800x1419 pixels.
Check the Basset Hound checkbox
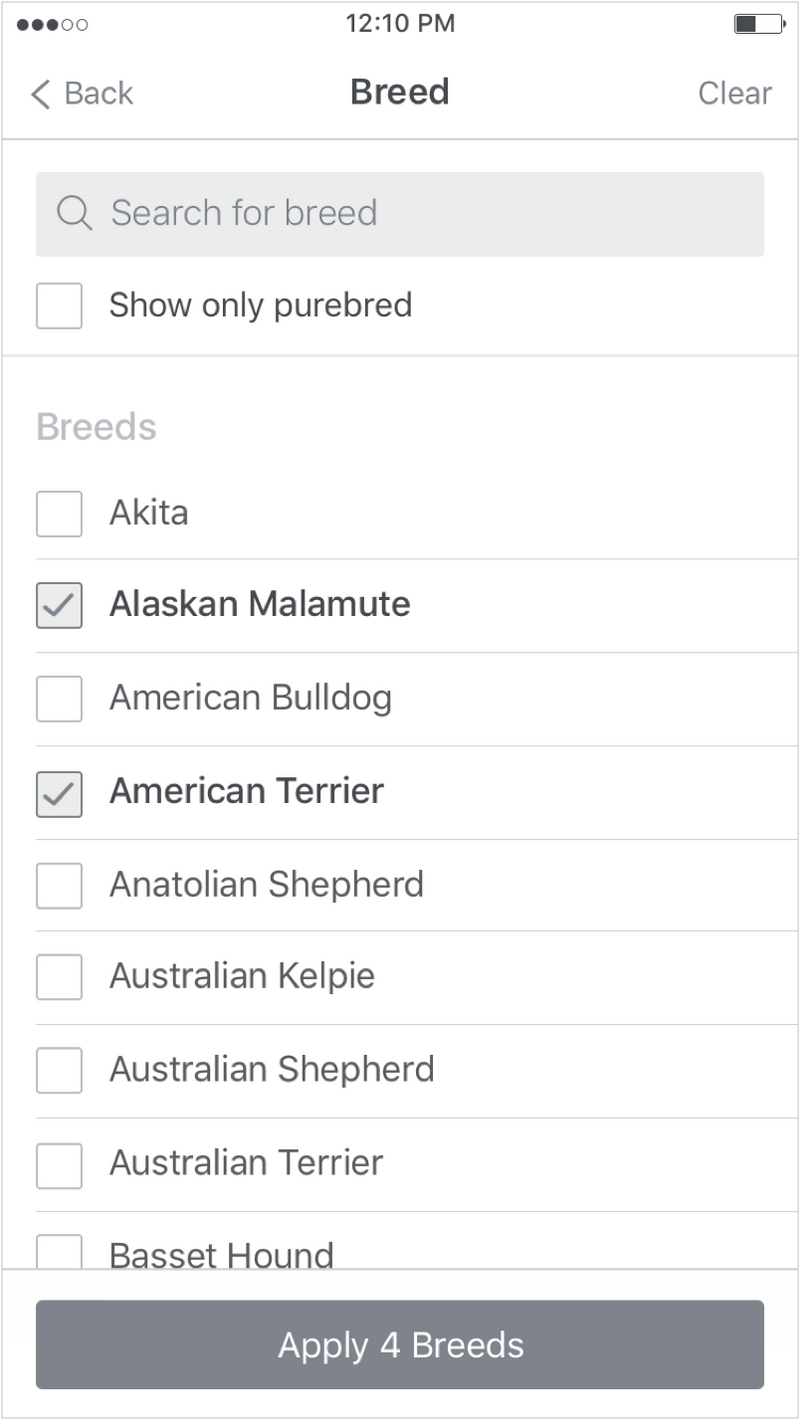59,1252
